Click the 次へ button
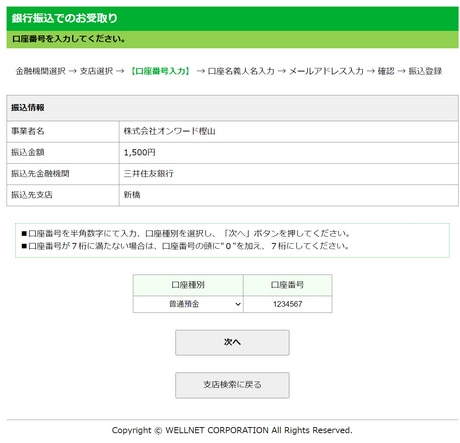Image resolution: width=460 pixels, height=443 pixels. (x=232, y=342)
